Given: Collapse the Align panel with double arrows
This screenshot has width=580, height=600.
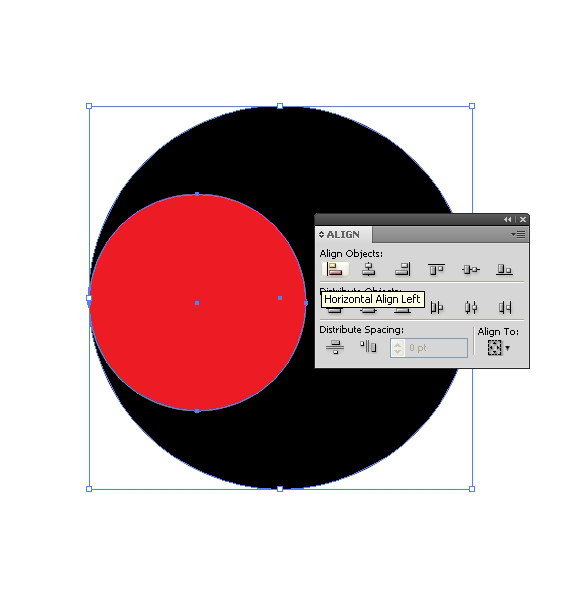Looking at the screenshot, I should 507,219.
